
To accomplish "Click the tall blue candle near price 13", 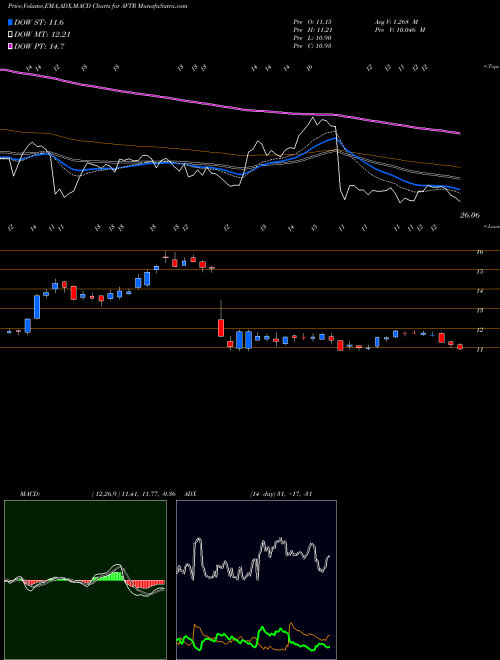I will tap(37, 306).
